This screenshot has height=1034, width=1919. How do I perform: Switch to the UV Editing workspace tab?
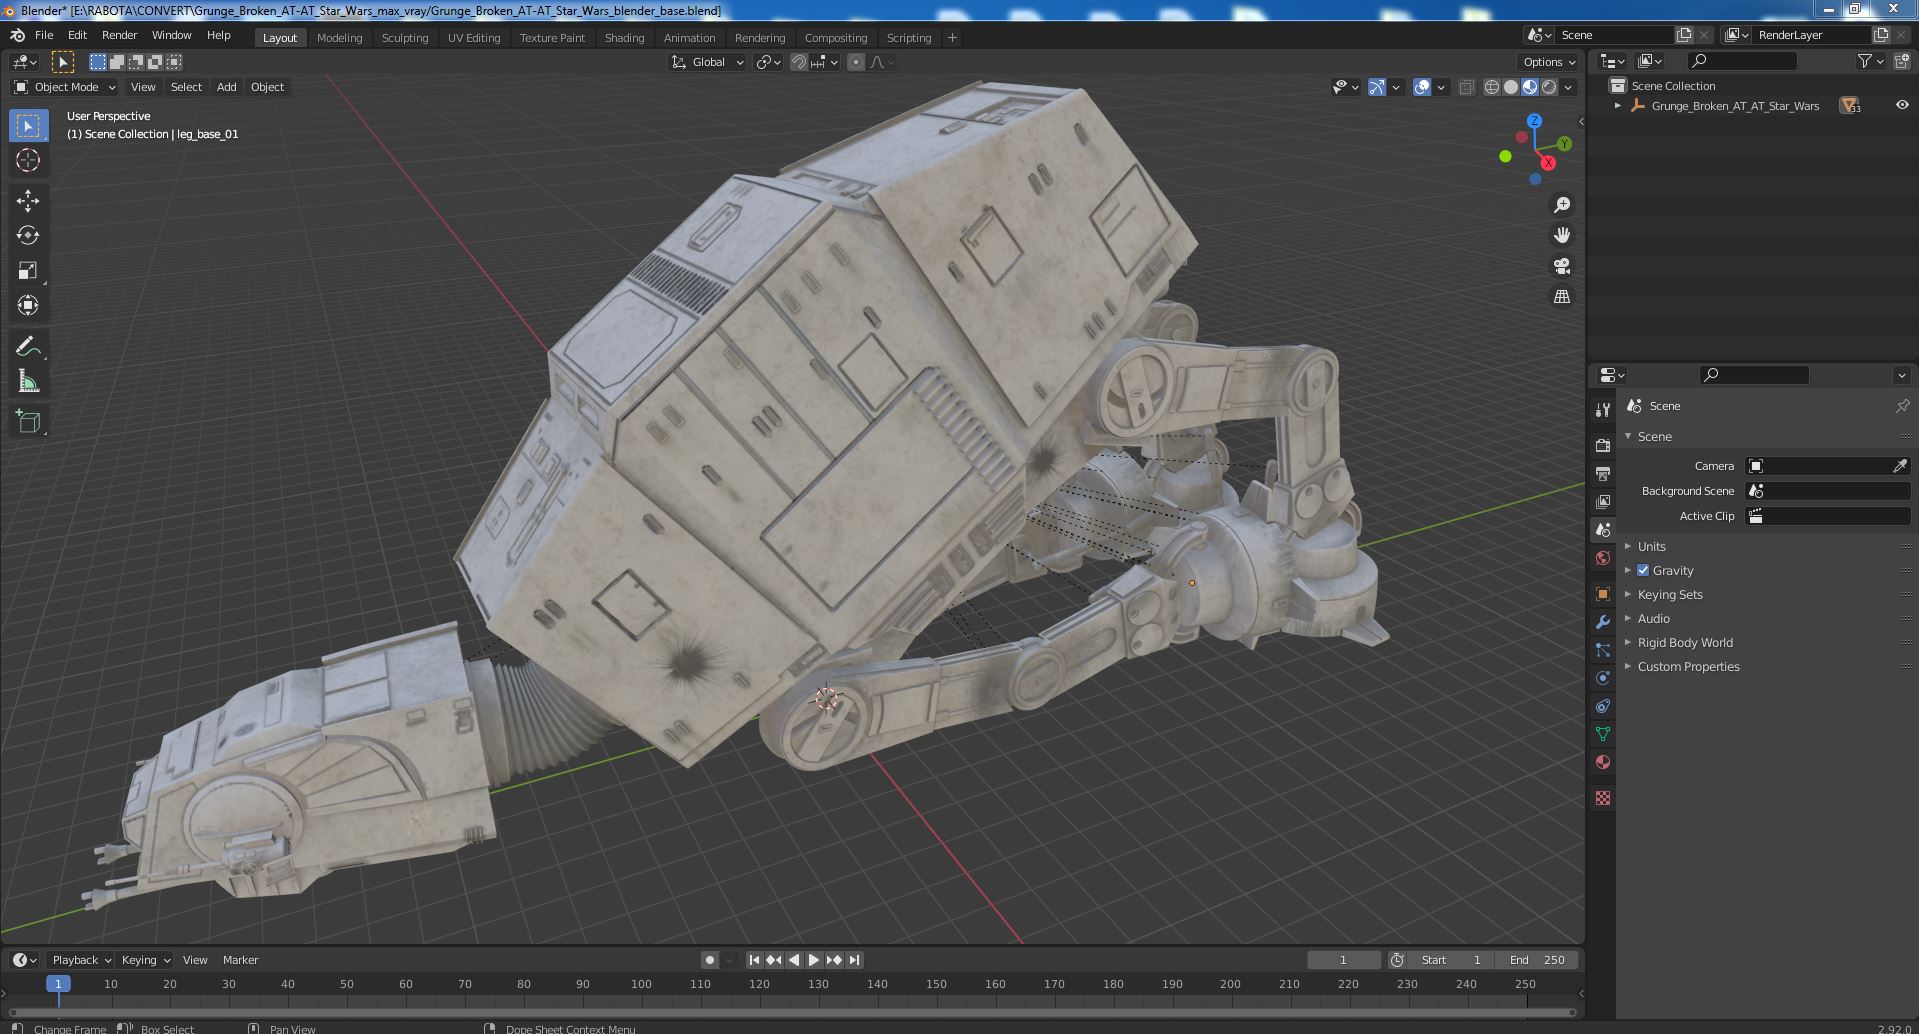[474, 38]
